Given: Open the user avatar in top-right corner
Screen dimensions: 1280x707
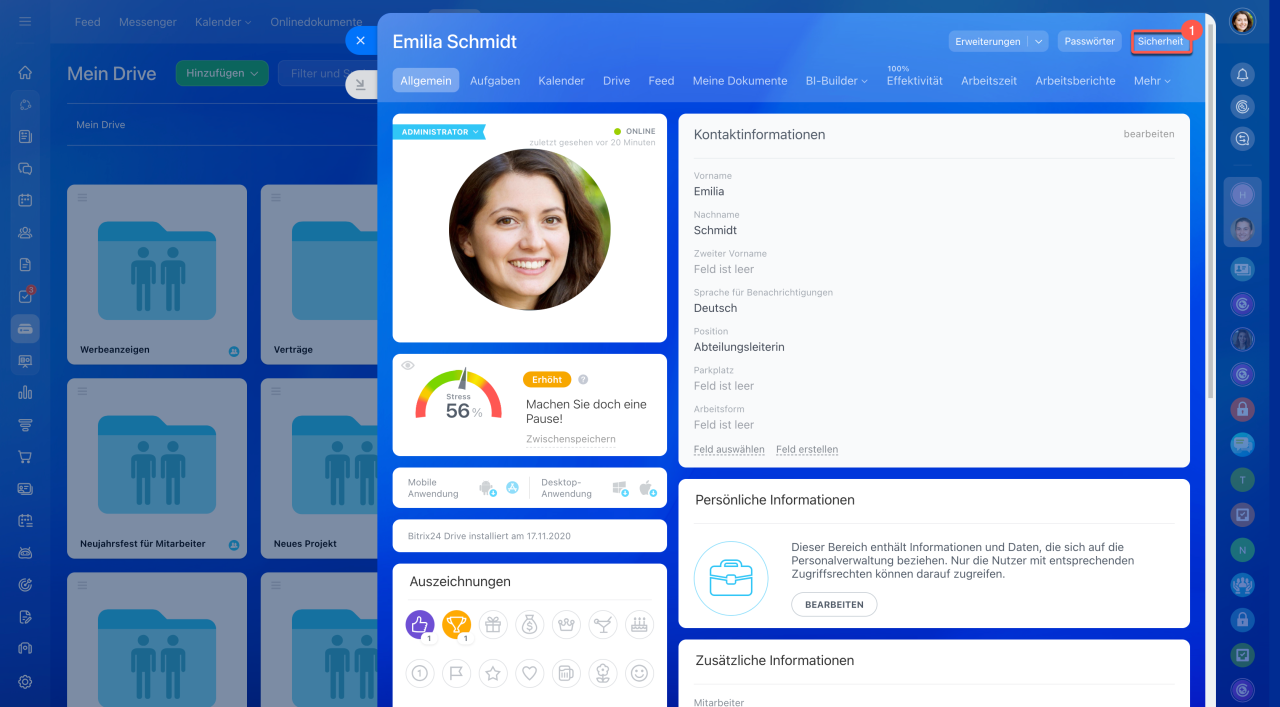Looking at the screenshot, I should coord(1242,21).
